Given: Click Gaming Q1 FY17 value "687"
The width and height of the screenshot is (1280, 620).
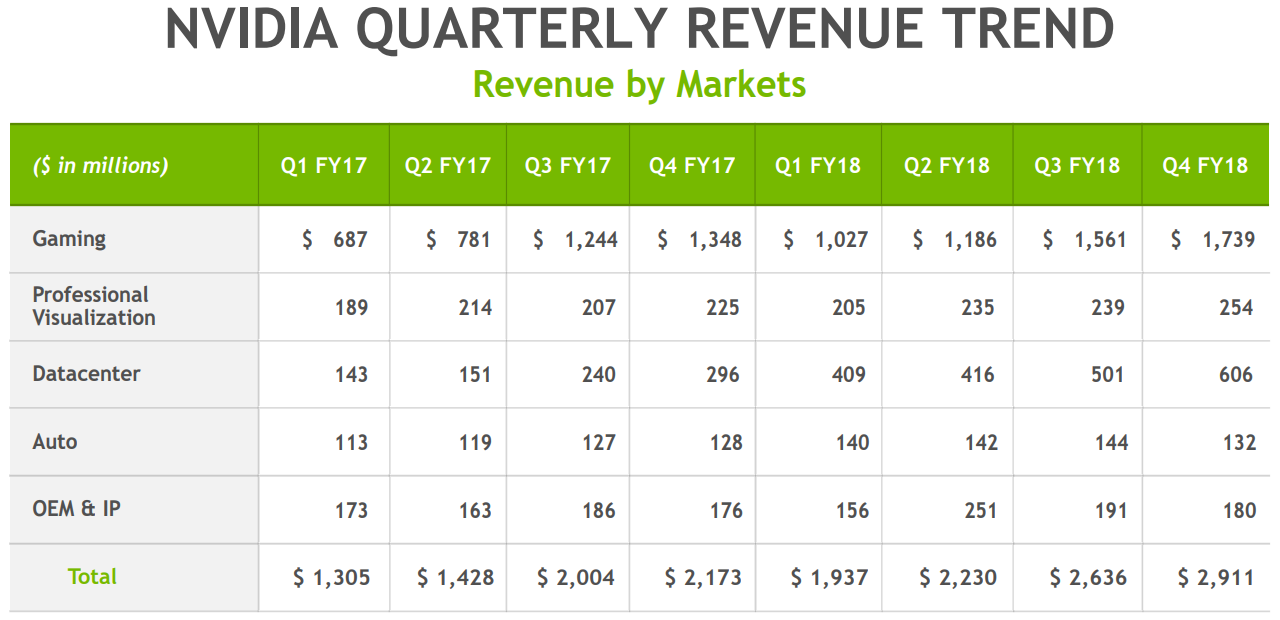Looking at the screenshot, I should pos(351,240).
